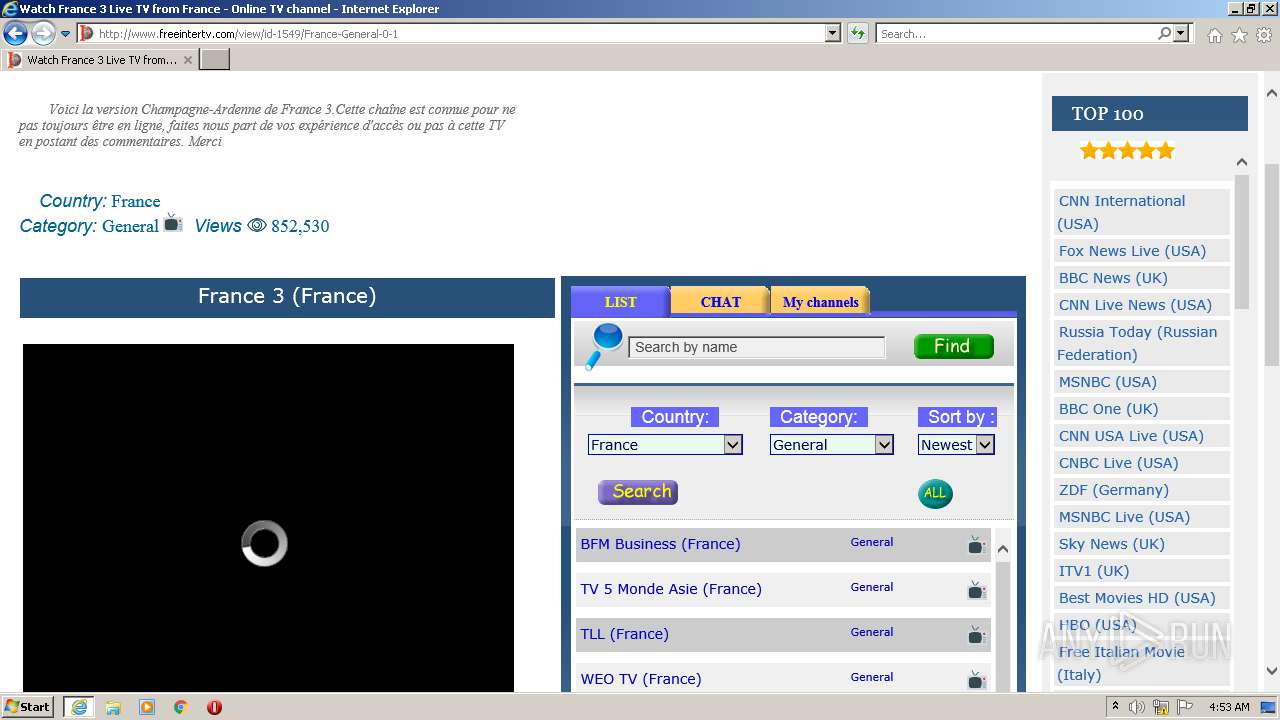1280x720 pixels.
Task: Click the page scrollbar down arrow
Action: point(1272,672)
